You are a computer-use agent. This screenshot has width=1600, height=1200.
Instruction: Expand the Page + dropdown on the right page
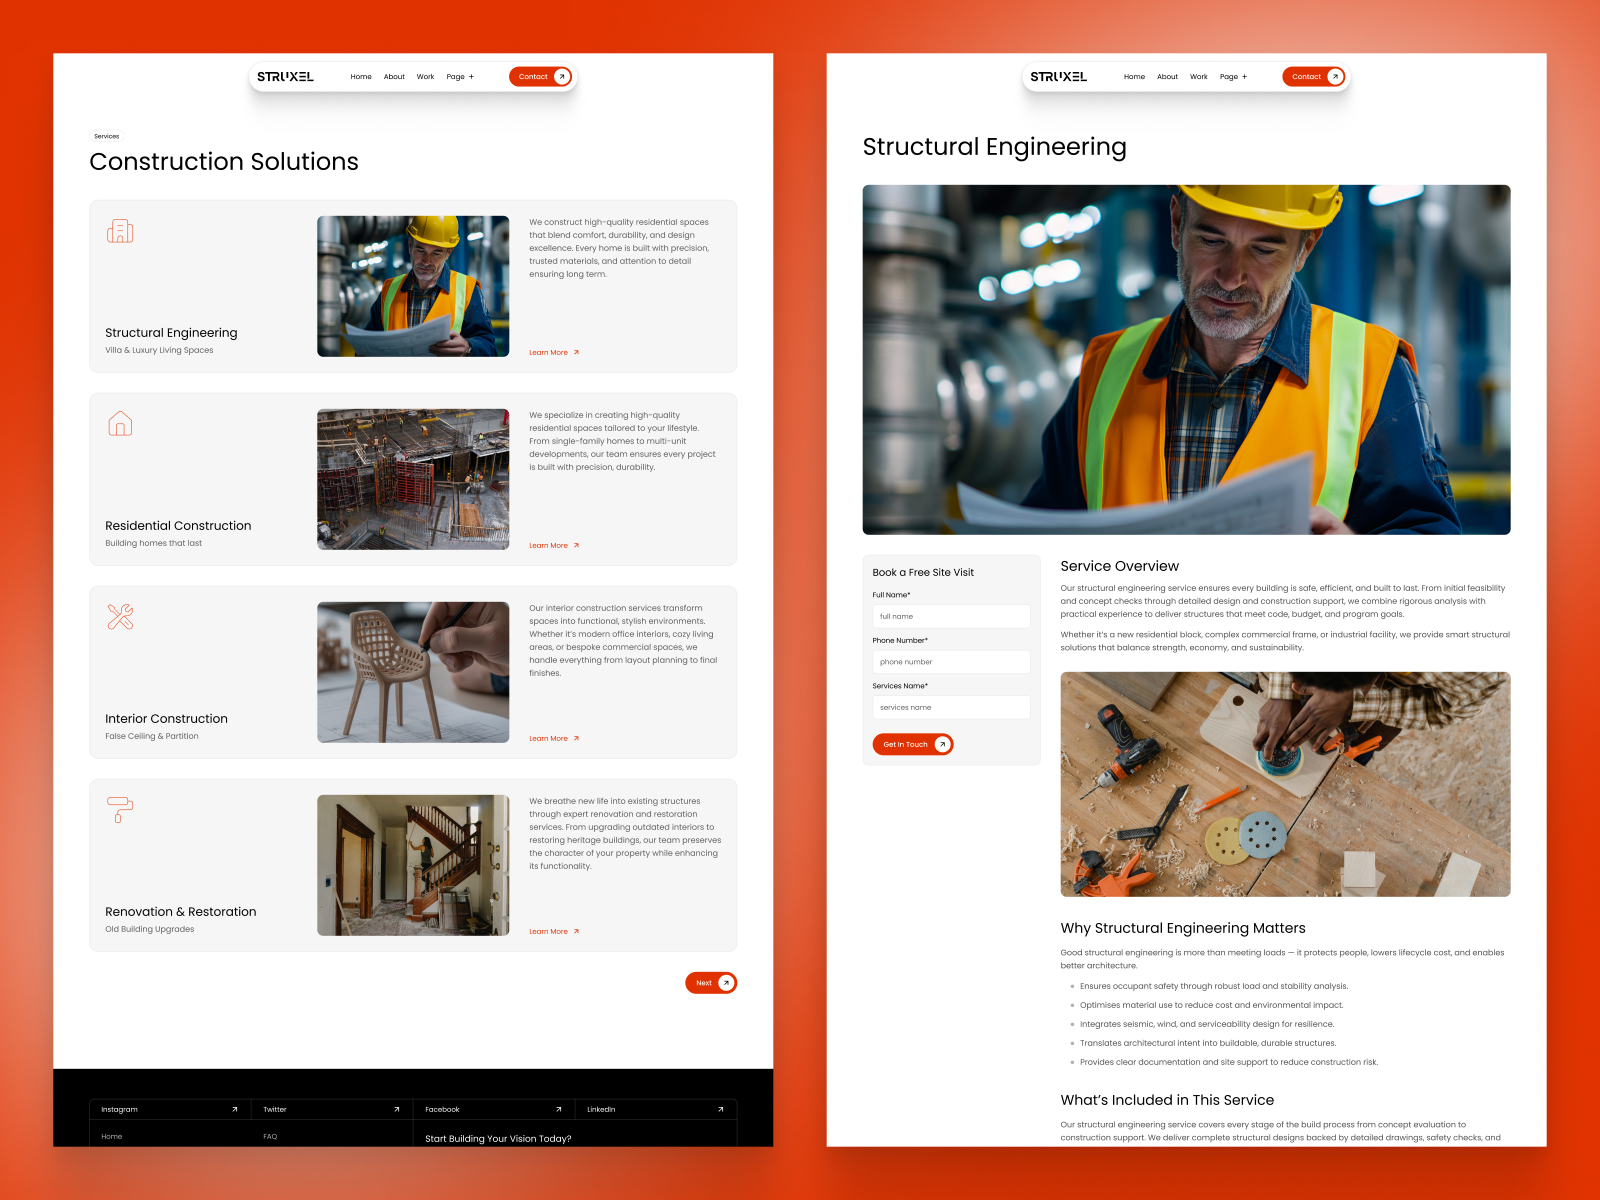(x=1233, y=77)
